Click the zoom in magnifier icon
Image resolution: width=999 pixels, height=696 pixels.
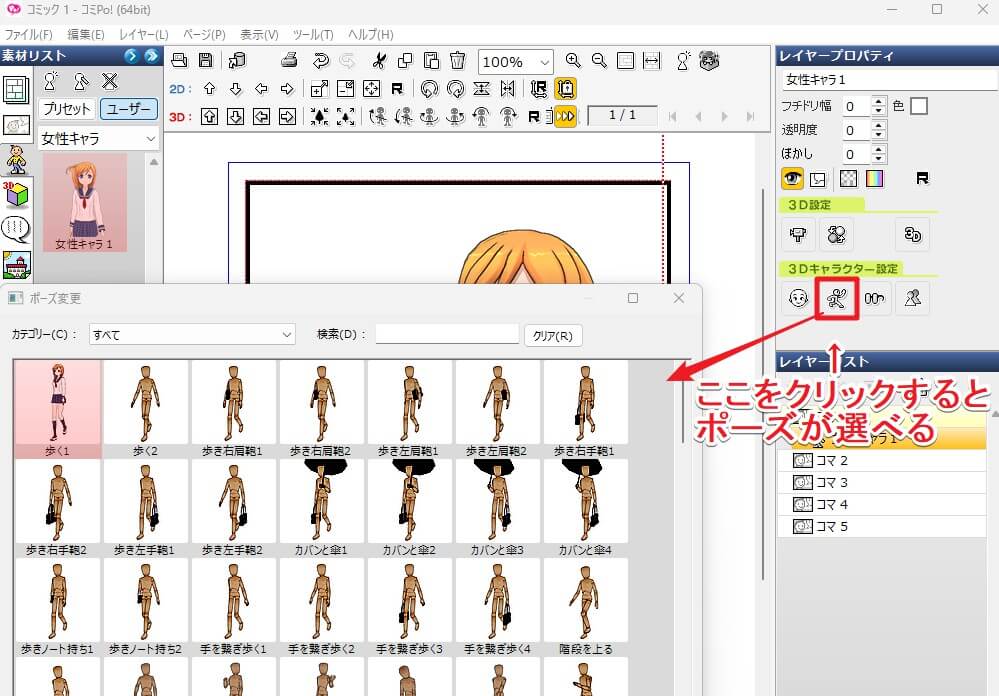[x=573, y=61]
